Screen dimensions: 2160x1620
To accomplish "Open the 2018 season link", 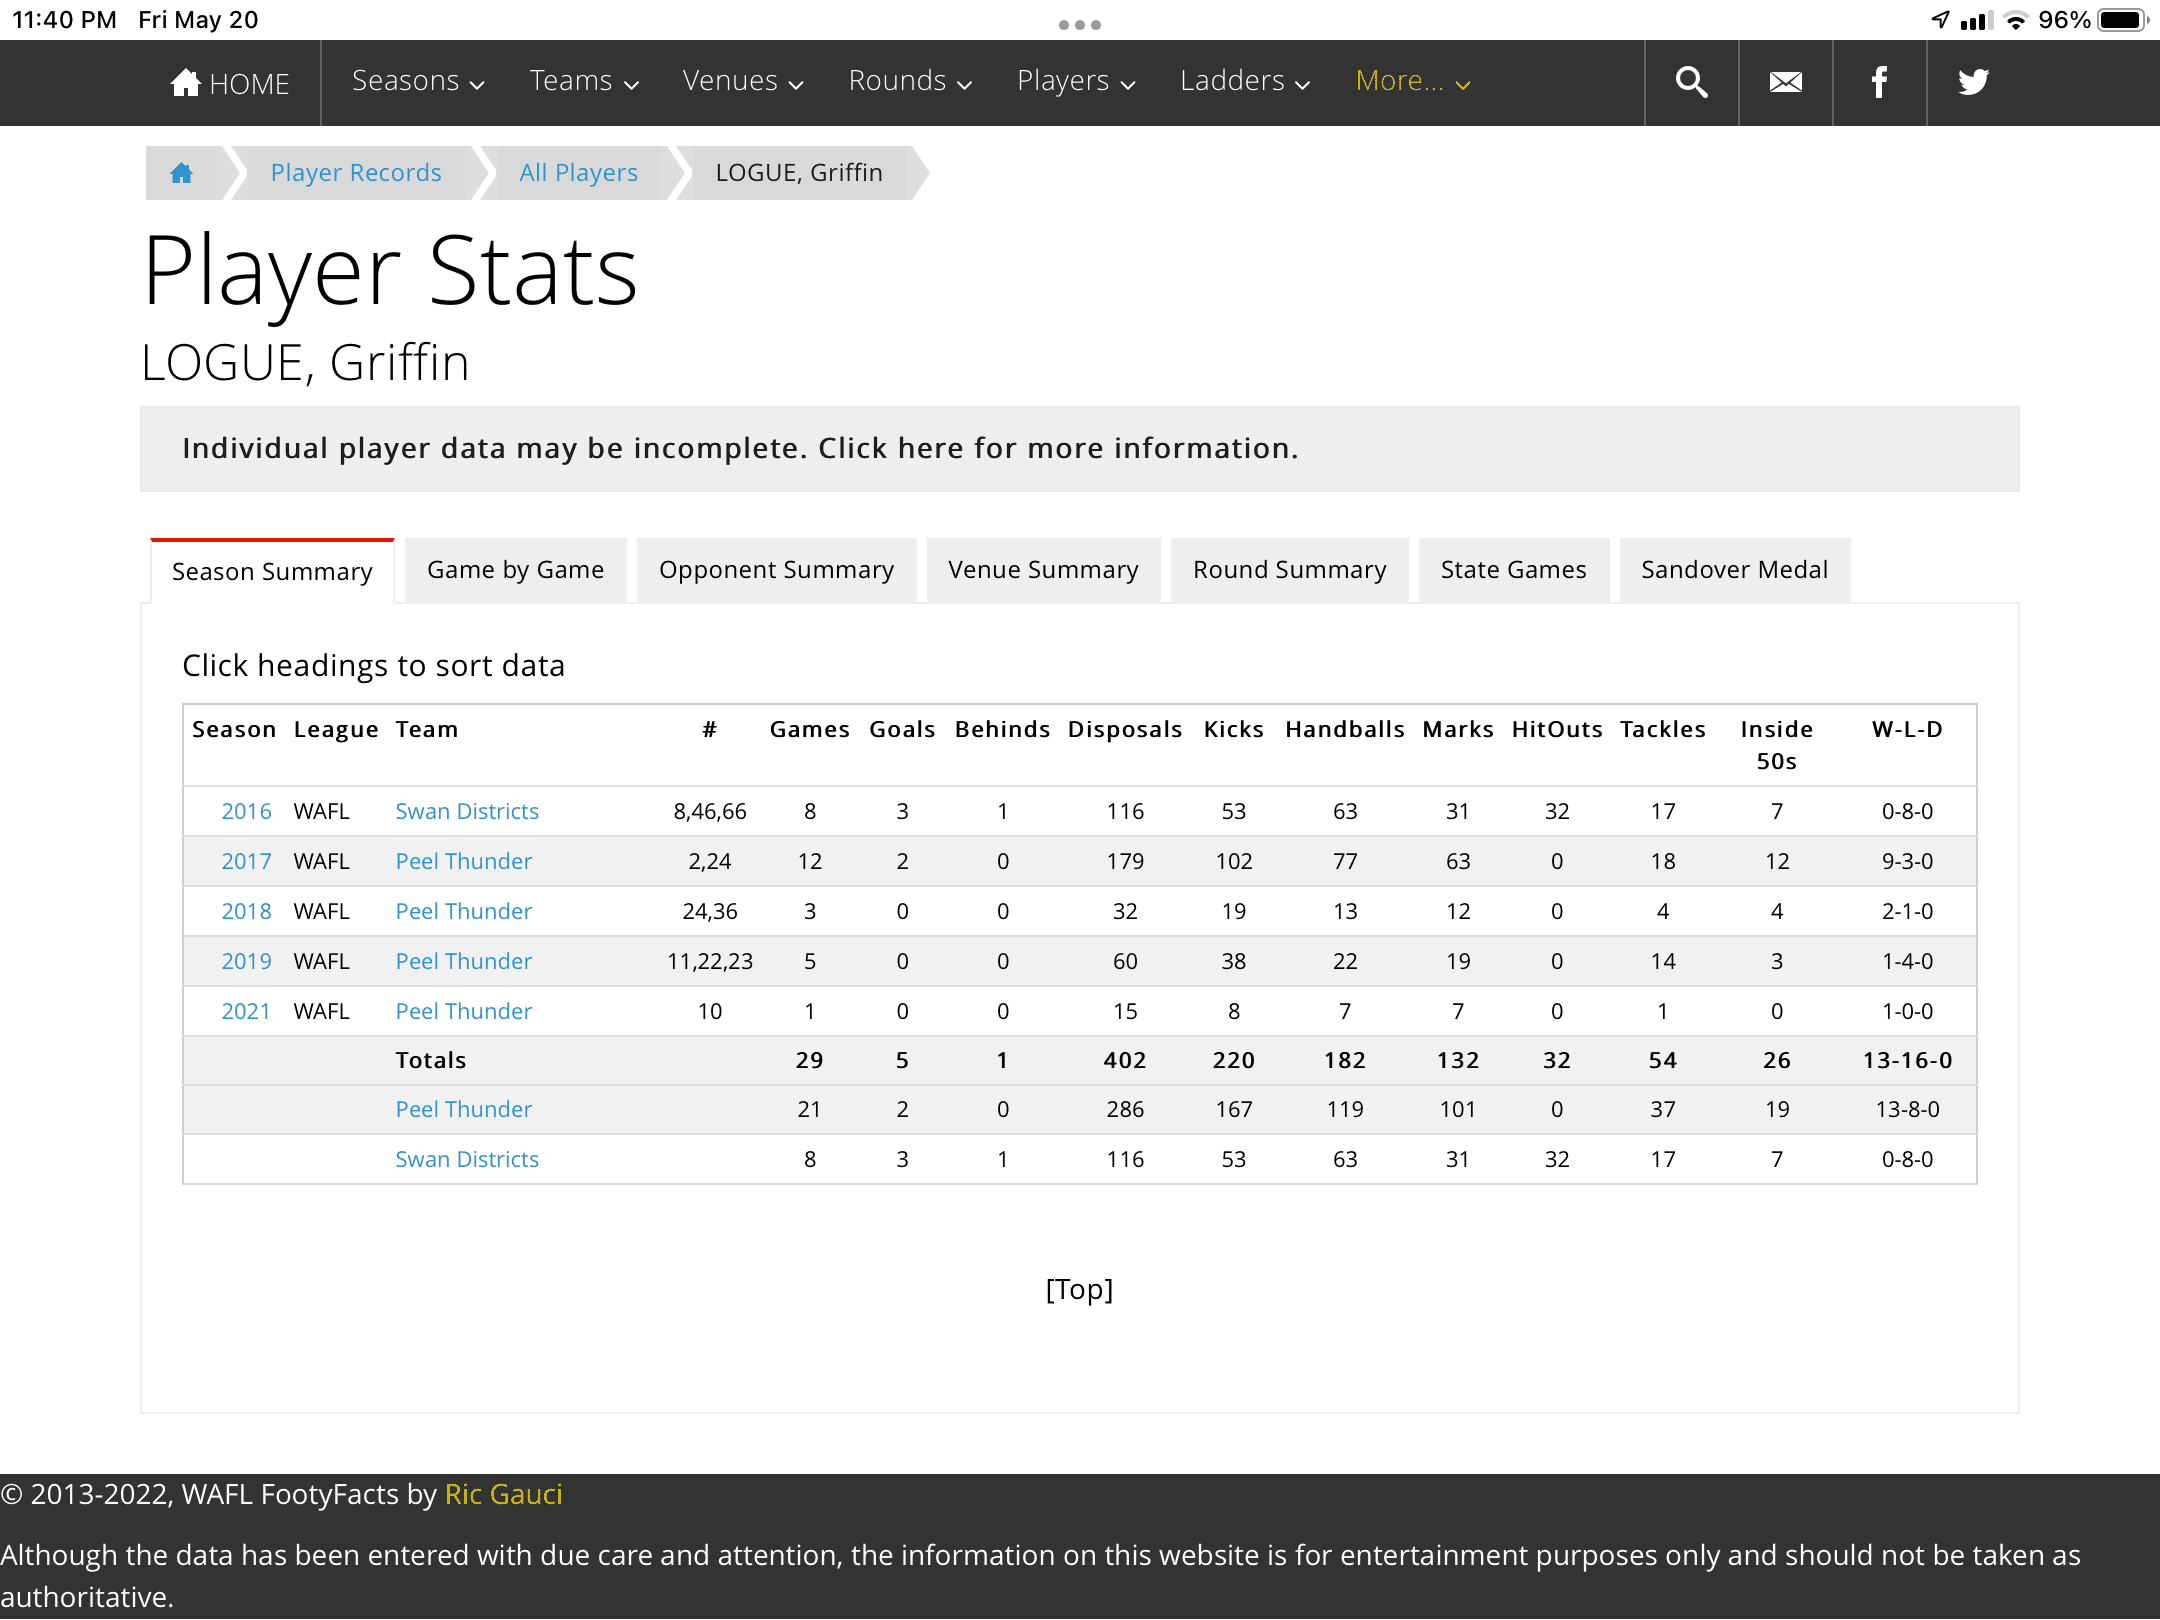I will click(x=246, y=911).
